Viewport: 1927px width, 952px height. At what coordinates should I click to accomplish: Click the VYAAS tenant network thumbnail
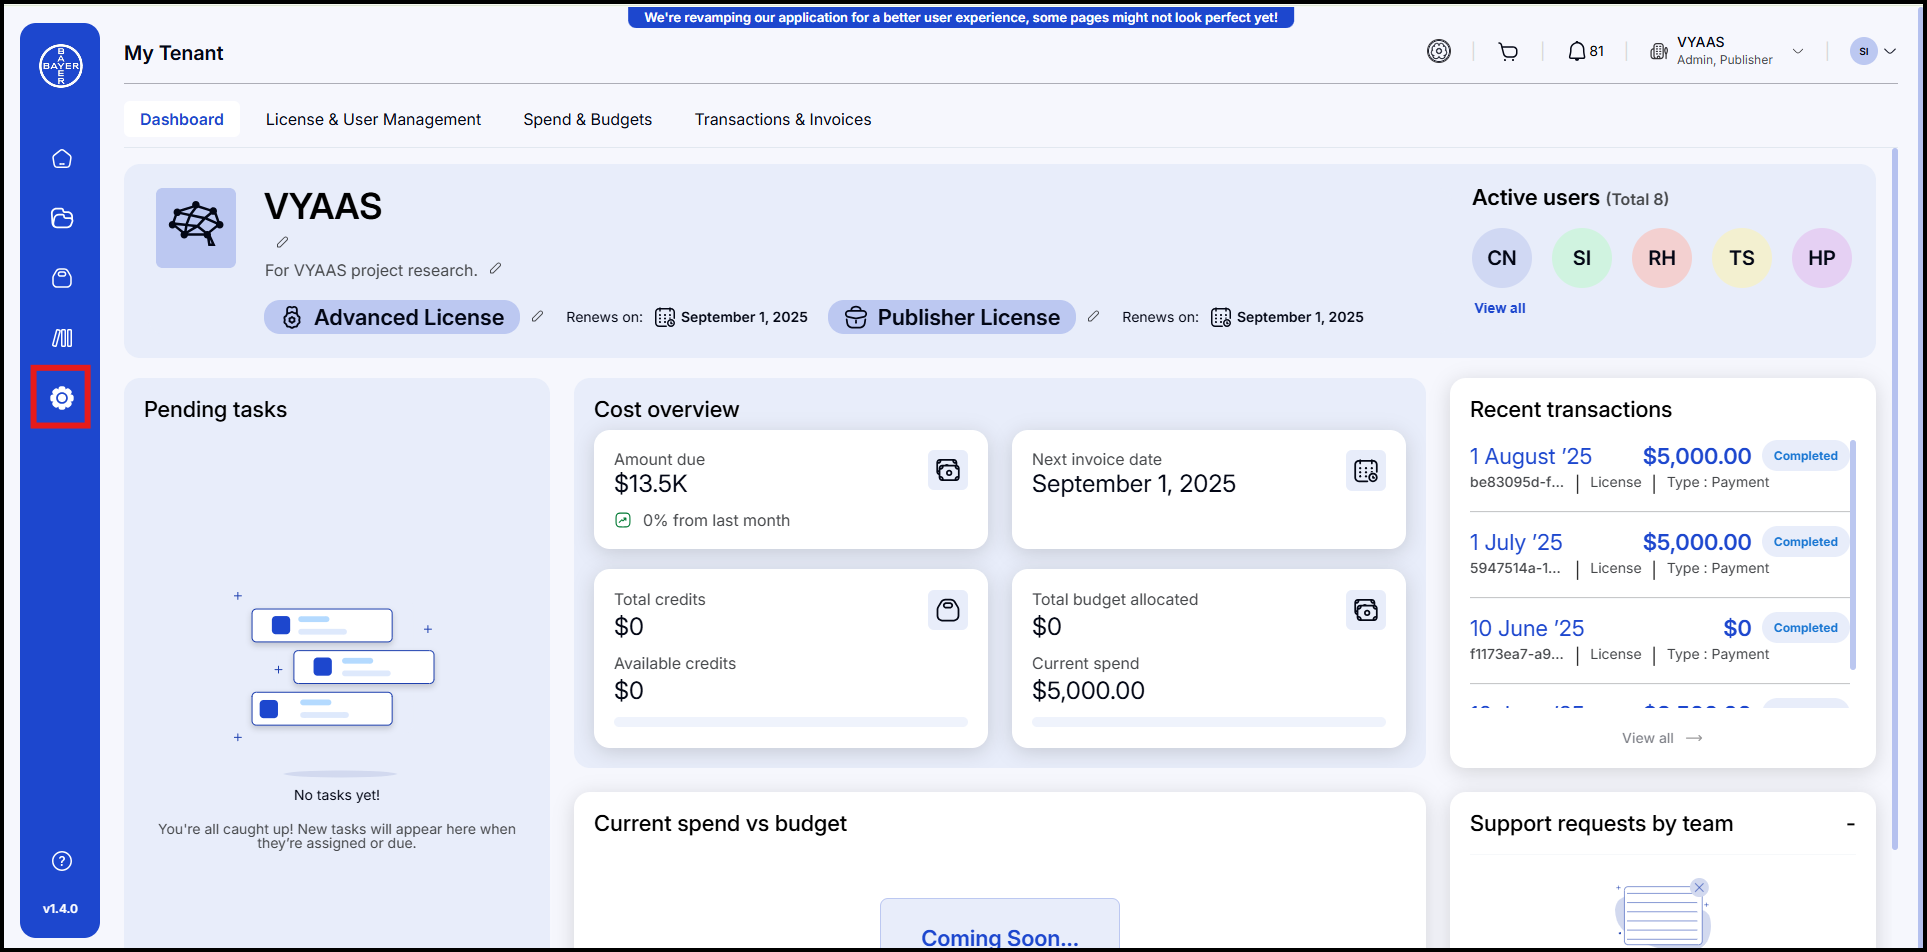(x=196, y=228)
